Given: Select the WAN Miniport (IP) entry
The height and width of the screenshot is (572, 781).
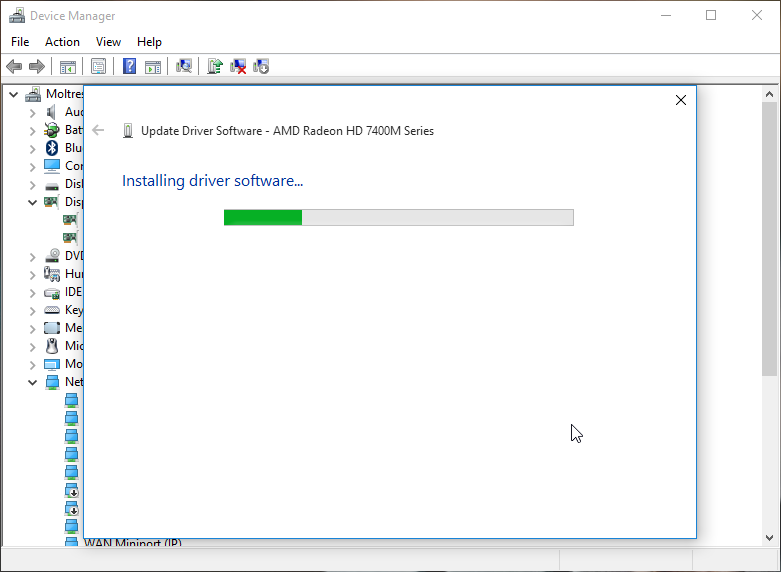Looking at the screenshot, I should click(132, 543).
